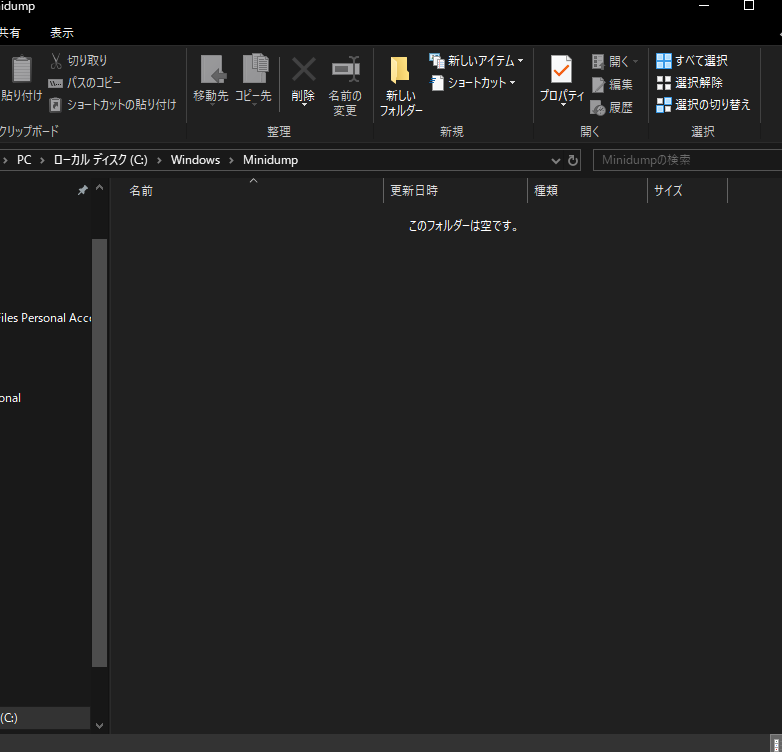The height and width of the screenshot is (752, 782).
Task: Maximize the Minidump window
Action: coord(749,5)
